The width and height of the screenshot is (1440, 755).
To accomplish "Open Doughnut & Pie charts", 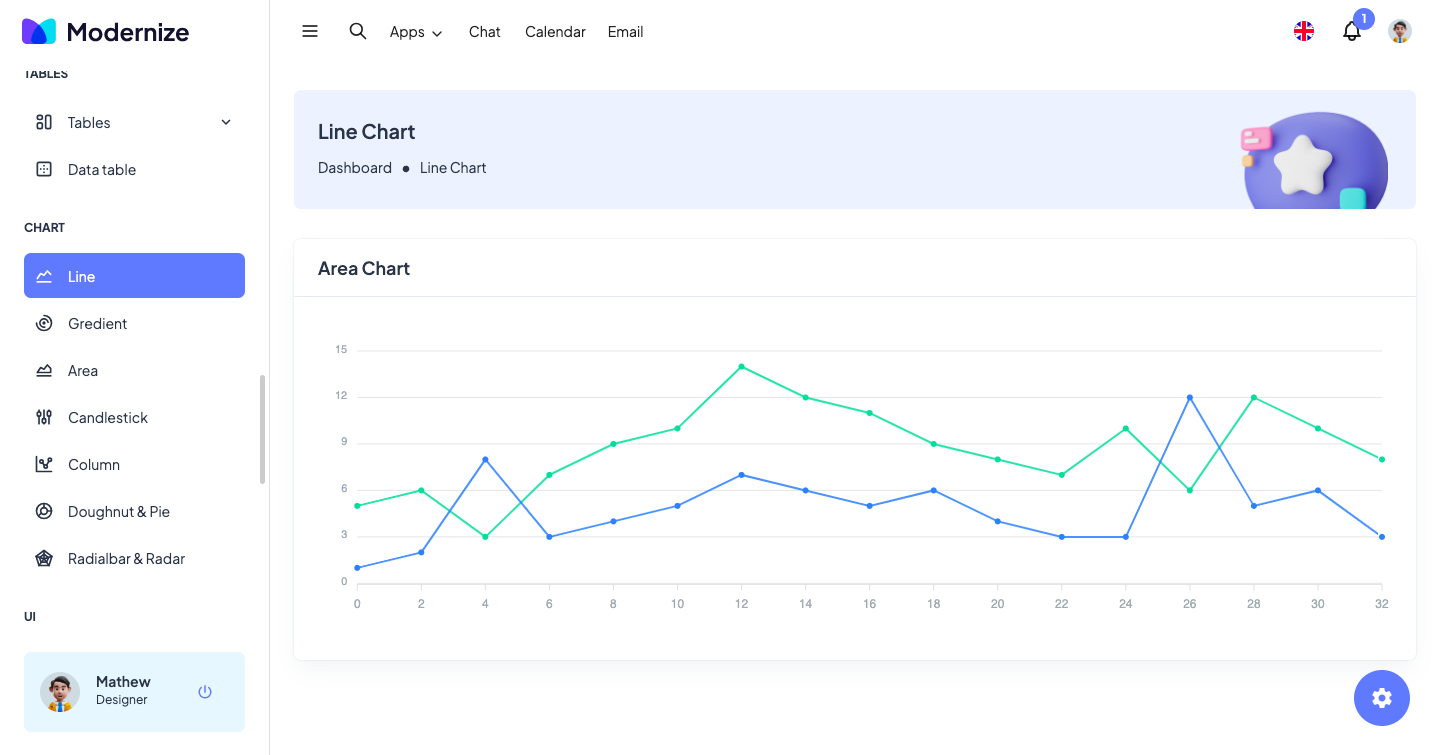I will tap(118, 511).
